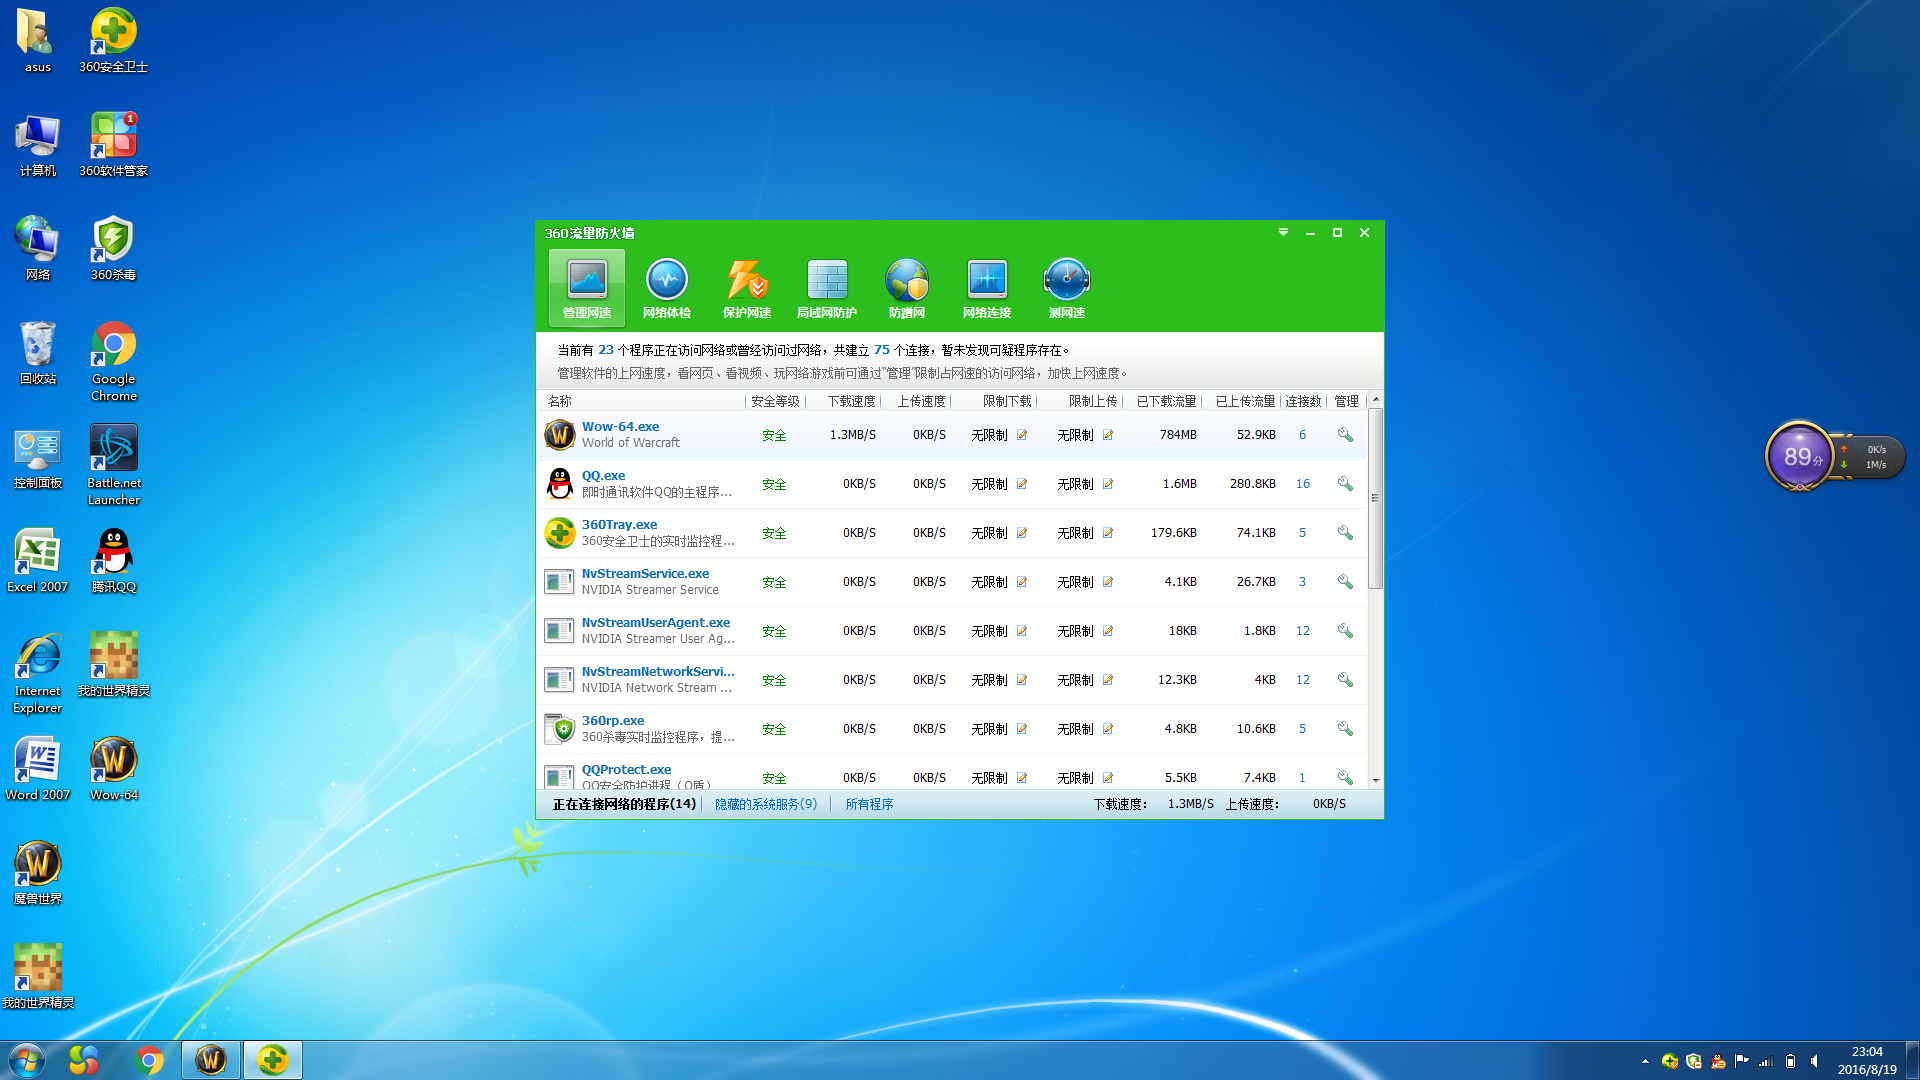The height and width of the screenshot is (1080, 1920).
Task: Click the manage wrench for NvStreamService.exe
Action: pyautogui.click(x=1345, y=582)
